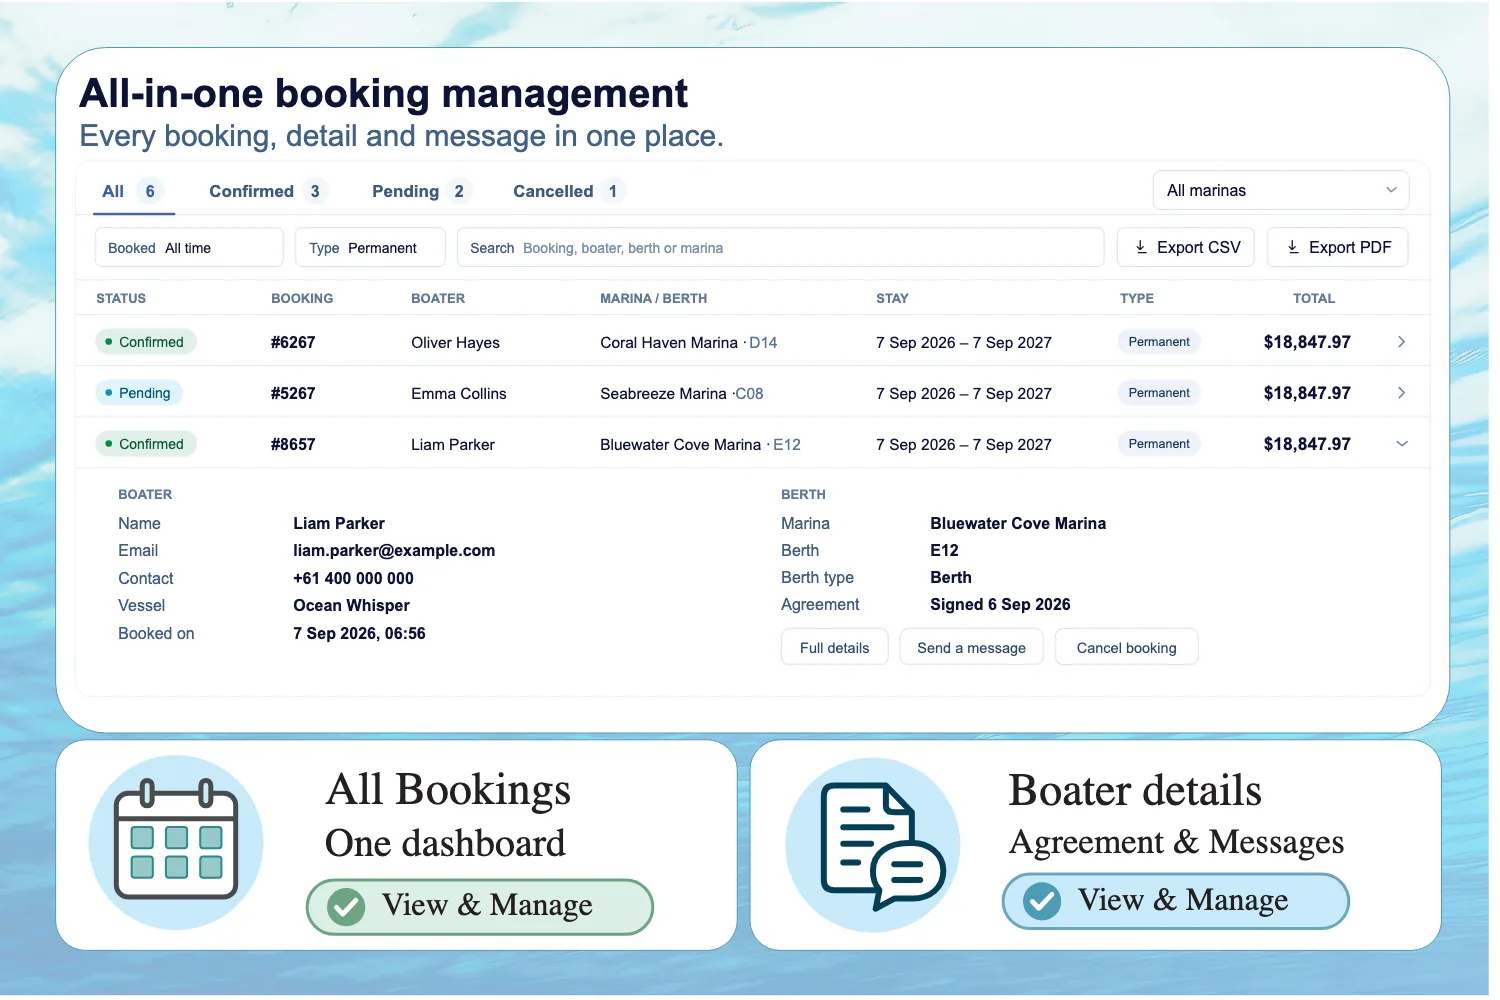Switch to the Confirmed tab

(x=267, y=191)
